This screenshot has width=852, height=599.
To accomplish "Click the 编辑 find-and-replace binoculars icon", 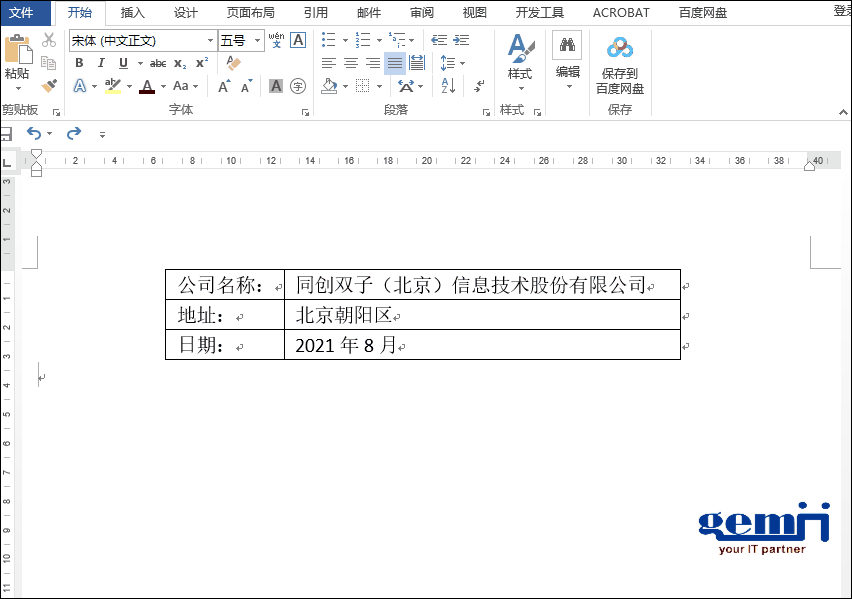I will tap(566, 45).
